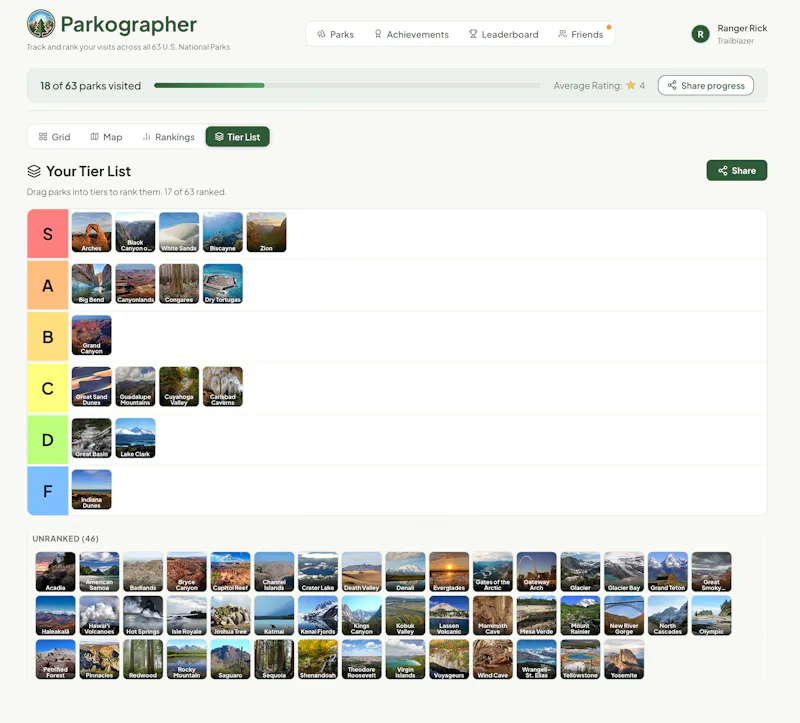800x723 pixels.
Task: Pick the unranked Gateway Arch tile
Action: [x=537, y=572]
